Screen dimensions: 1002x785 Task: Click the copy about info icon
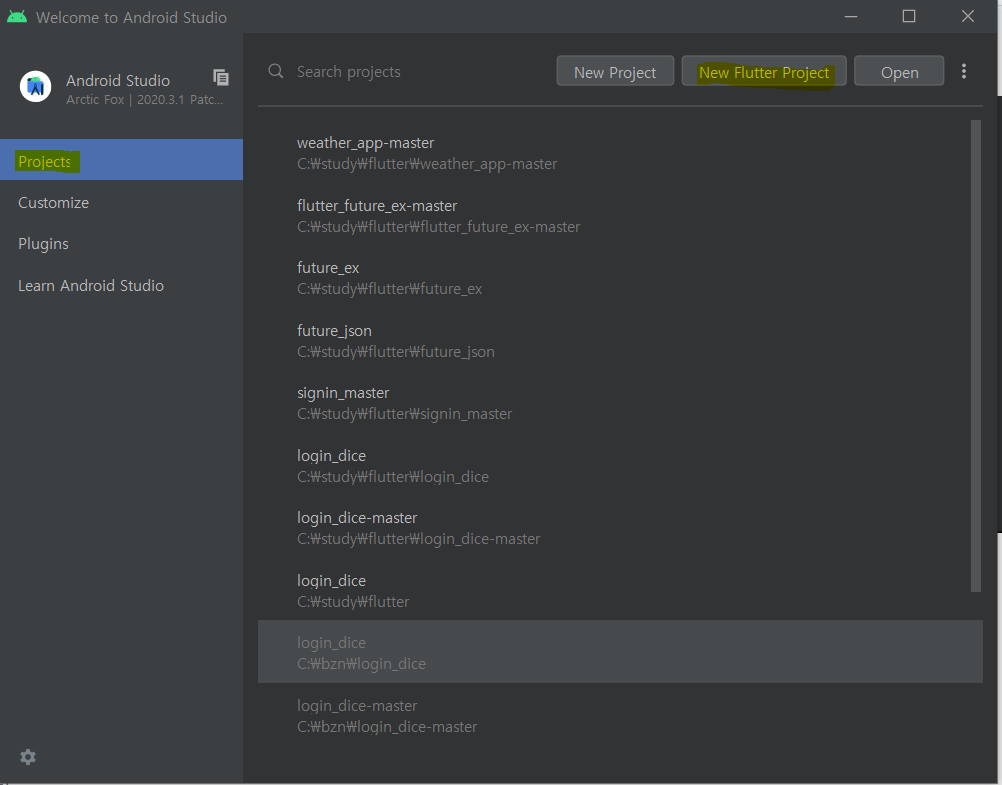[x=221, y=77]
